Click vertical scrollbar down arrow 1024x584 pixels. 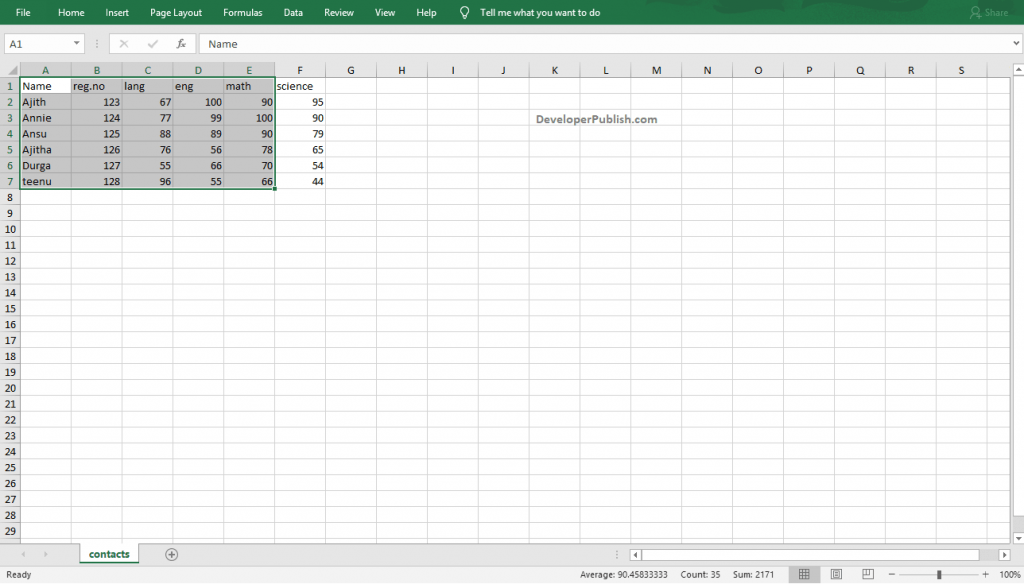tap(1017, 538)
